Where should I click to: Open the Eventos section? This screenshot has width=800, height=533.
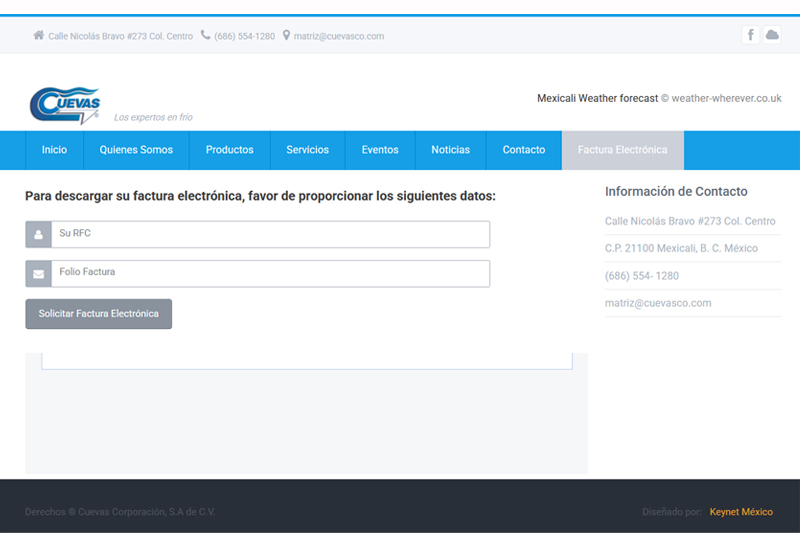[380, 150]
